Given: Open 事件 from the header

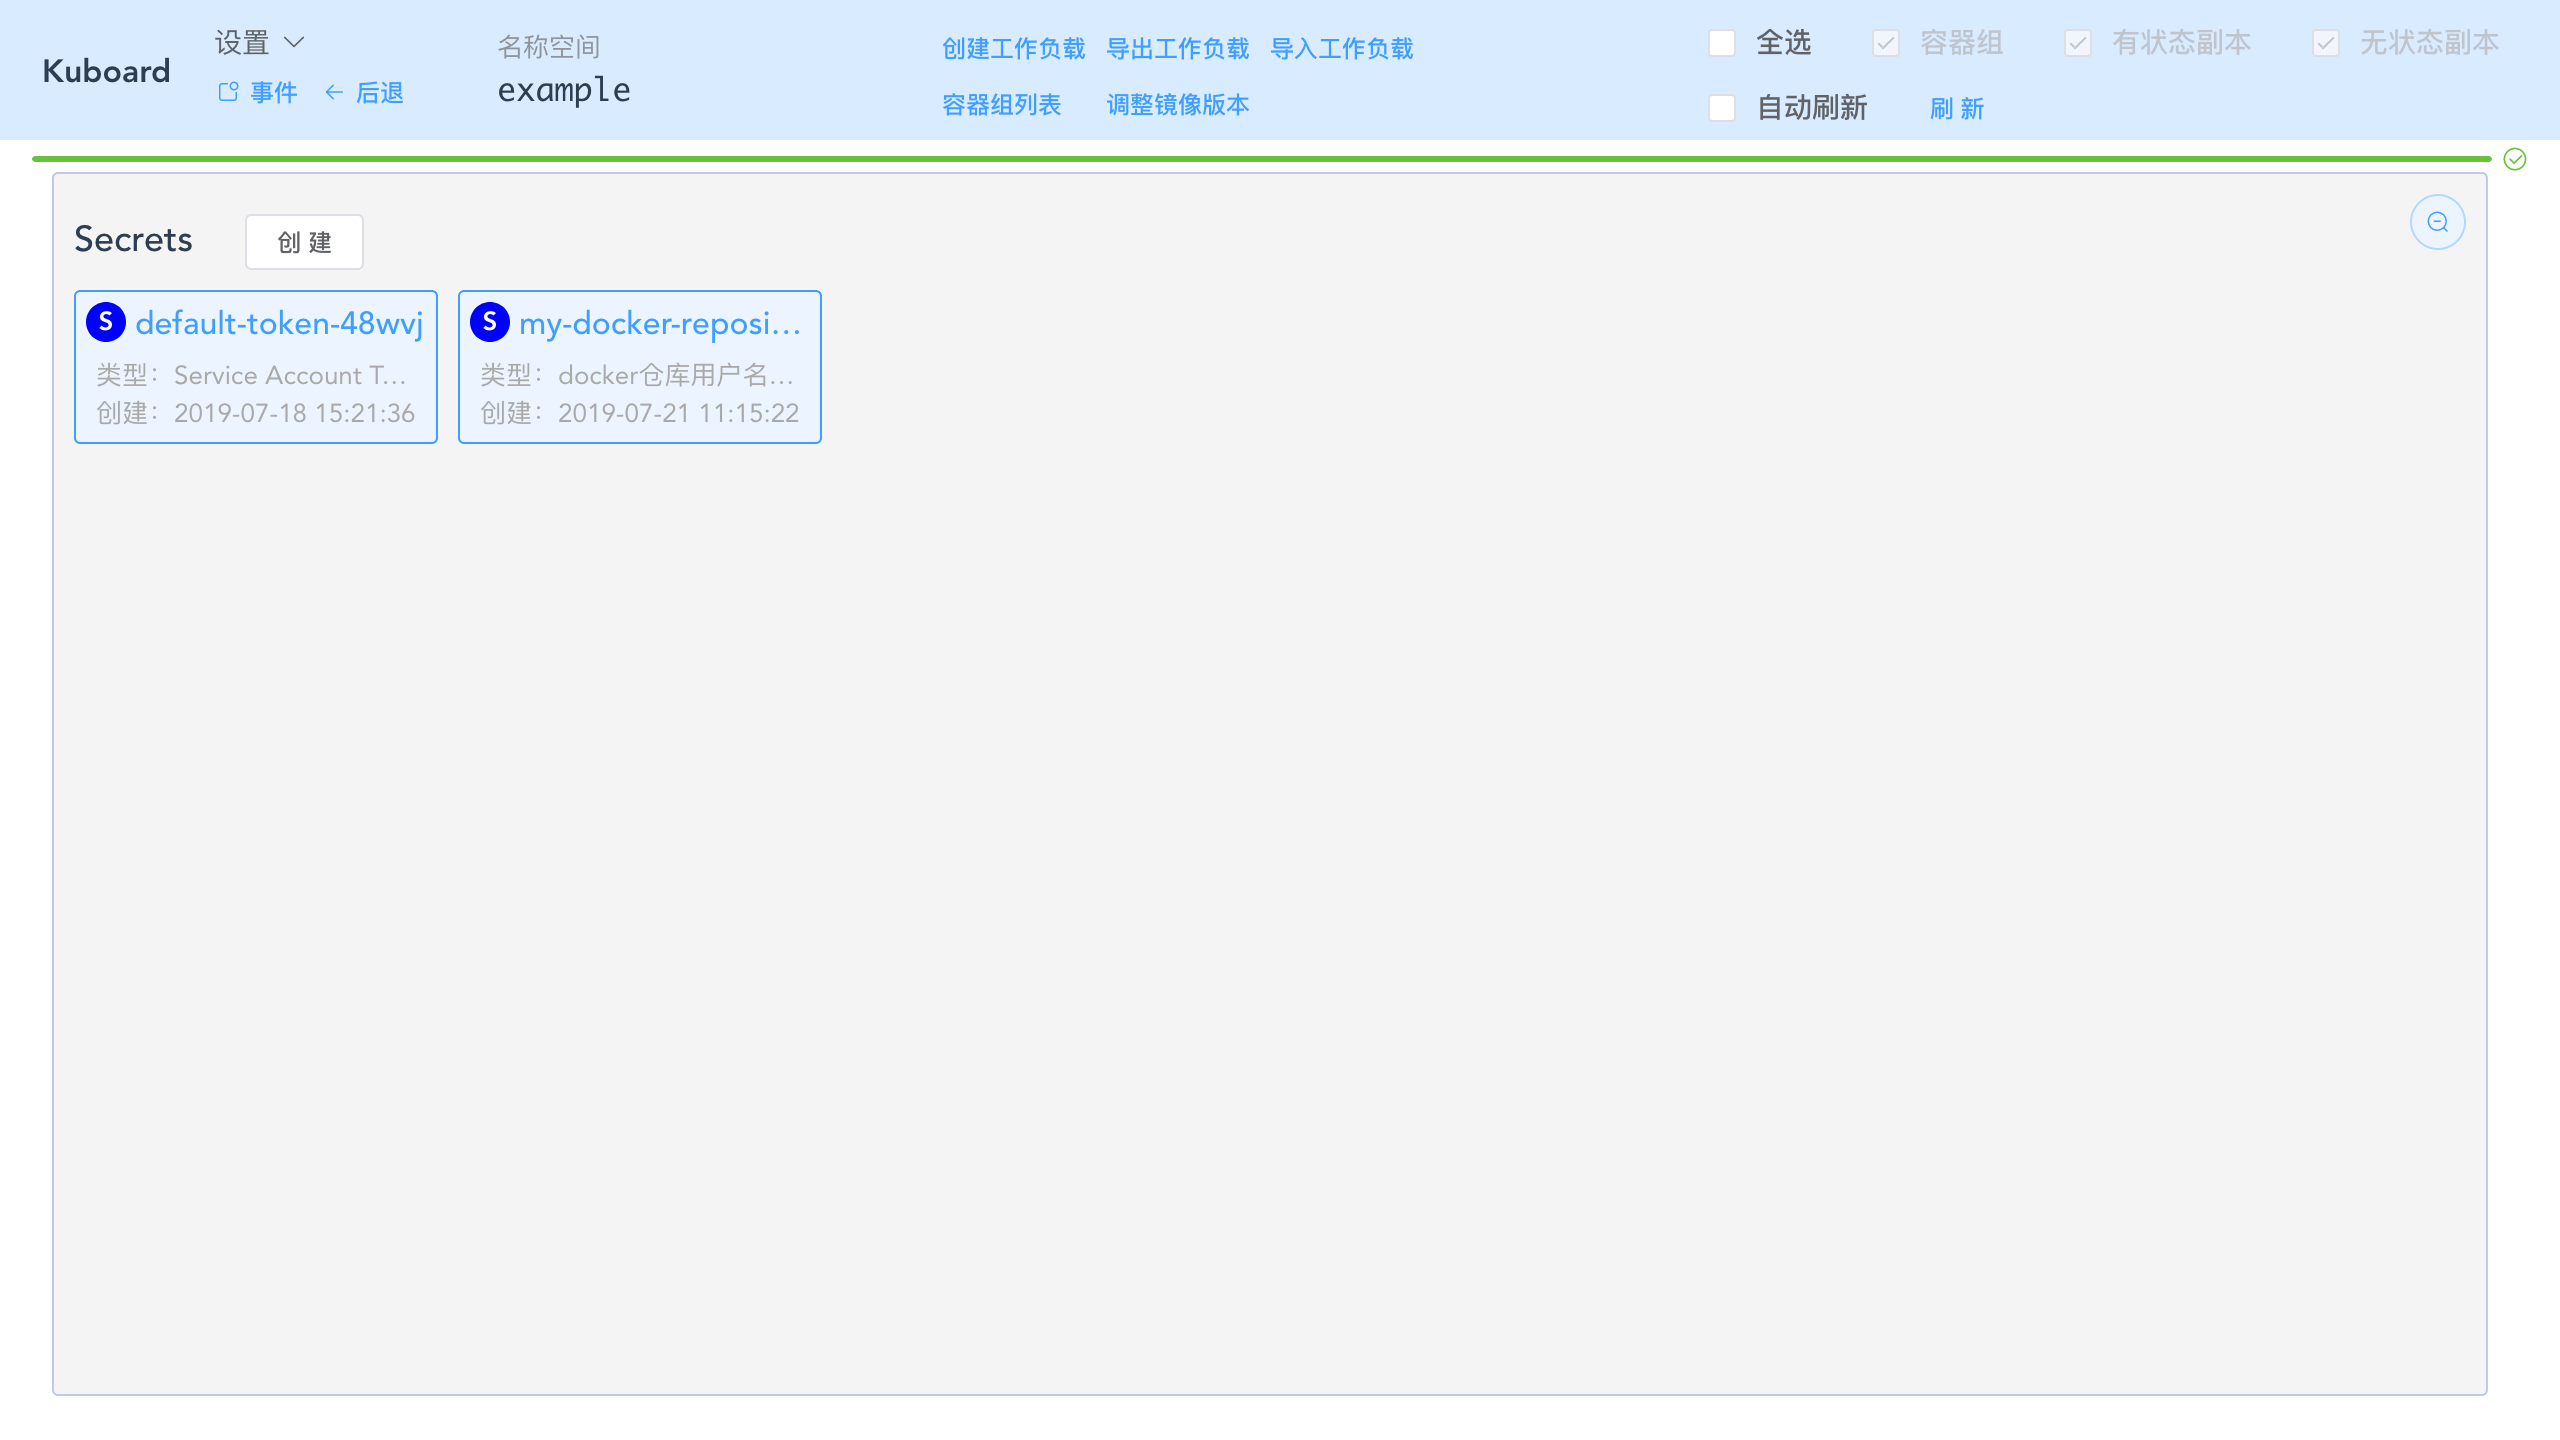Looking at the screenshot, I should pos(273,92).
